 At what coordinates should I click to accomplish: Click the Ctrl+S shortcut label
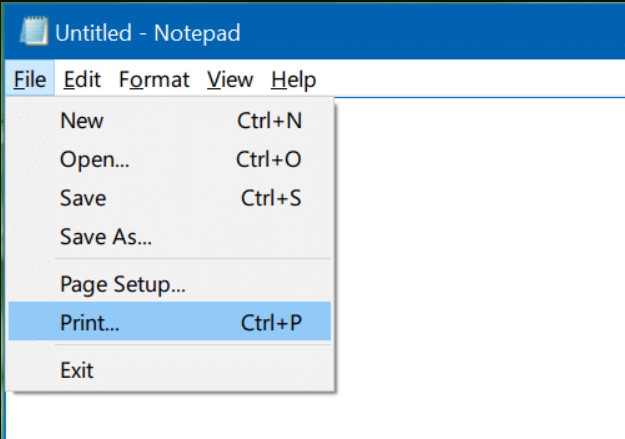click(x=271, y=198)
